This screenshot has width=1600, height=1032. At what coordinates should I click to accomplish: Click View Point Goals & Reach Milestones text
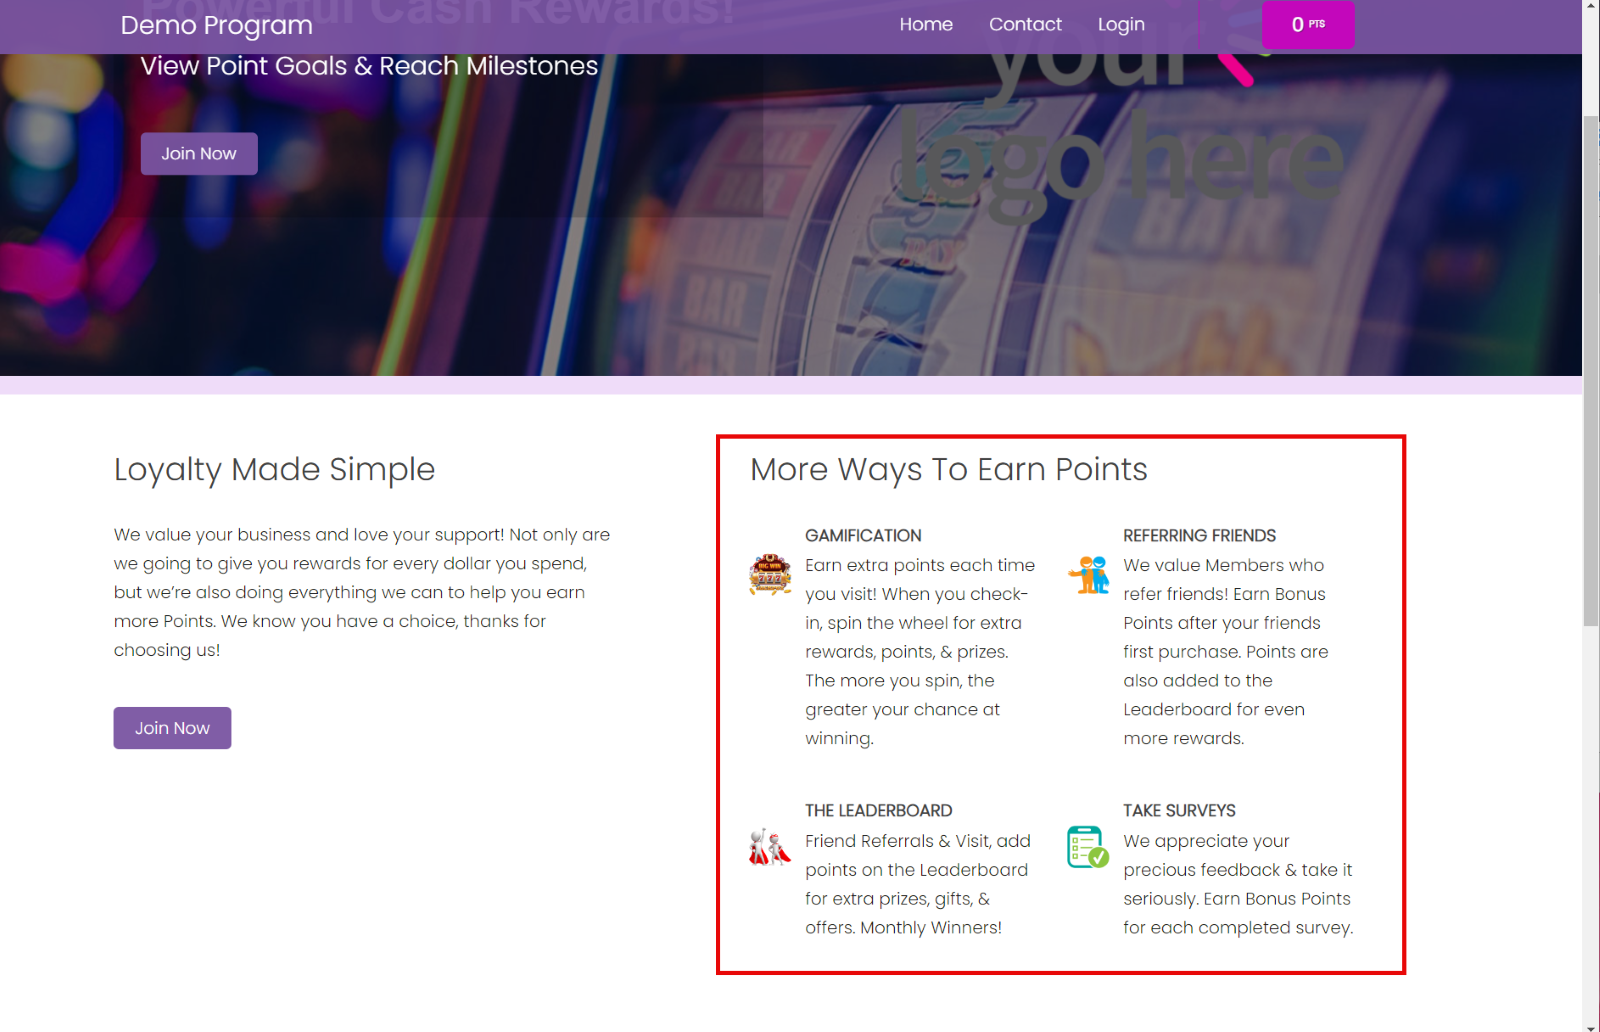369,66
